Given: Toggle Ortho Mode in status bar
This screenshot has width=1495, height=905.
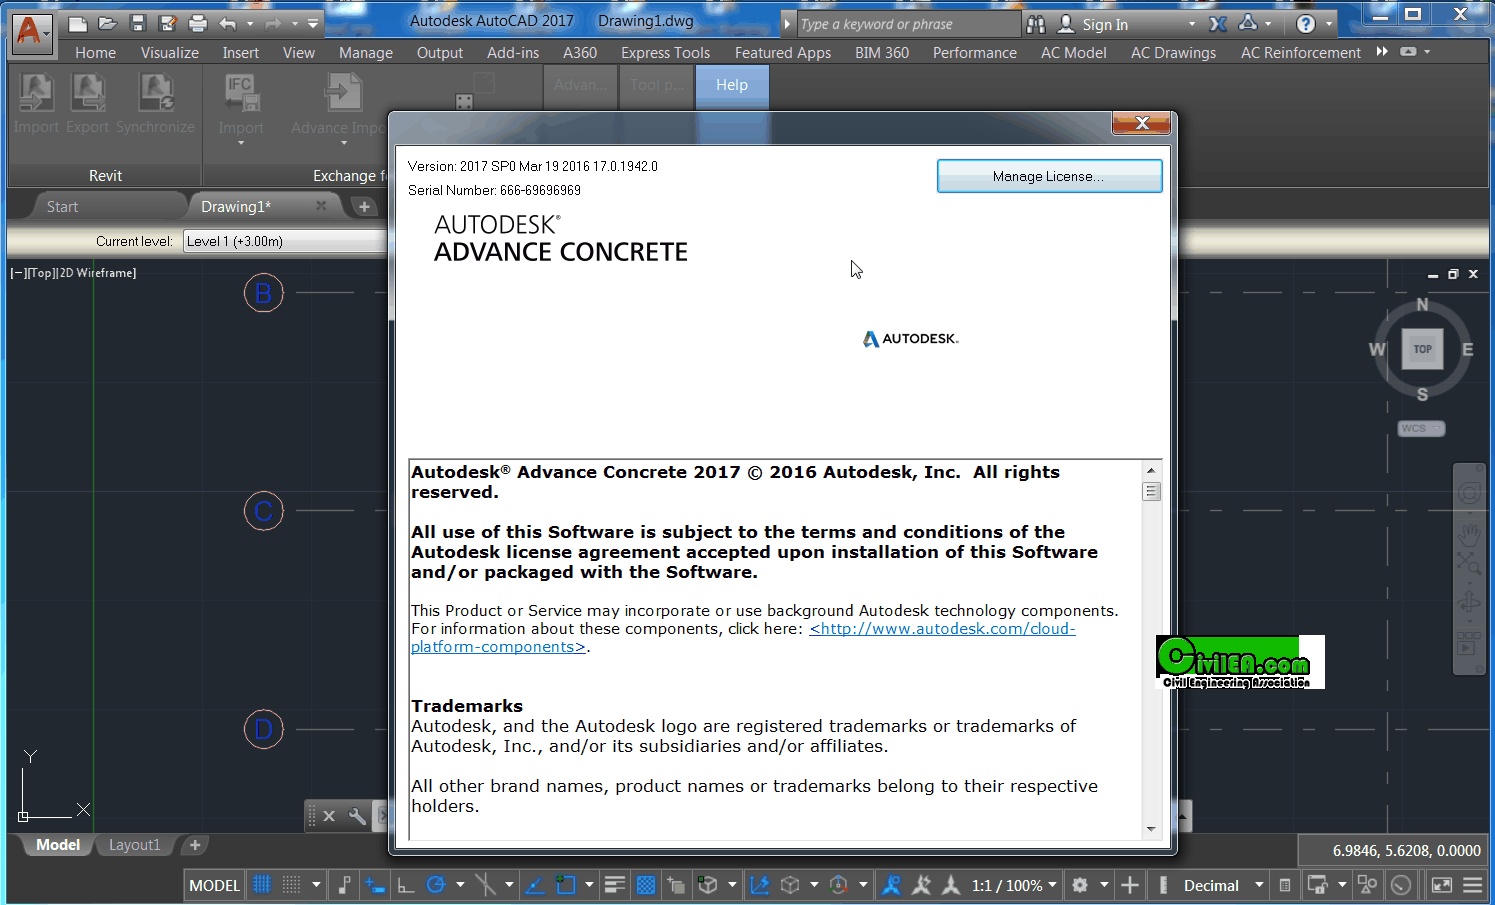Looking at the screenshot, I should 405,885.
